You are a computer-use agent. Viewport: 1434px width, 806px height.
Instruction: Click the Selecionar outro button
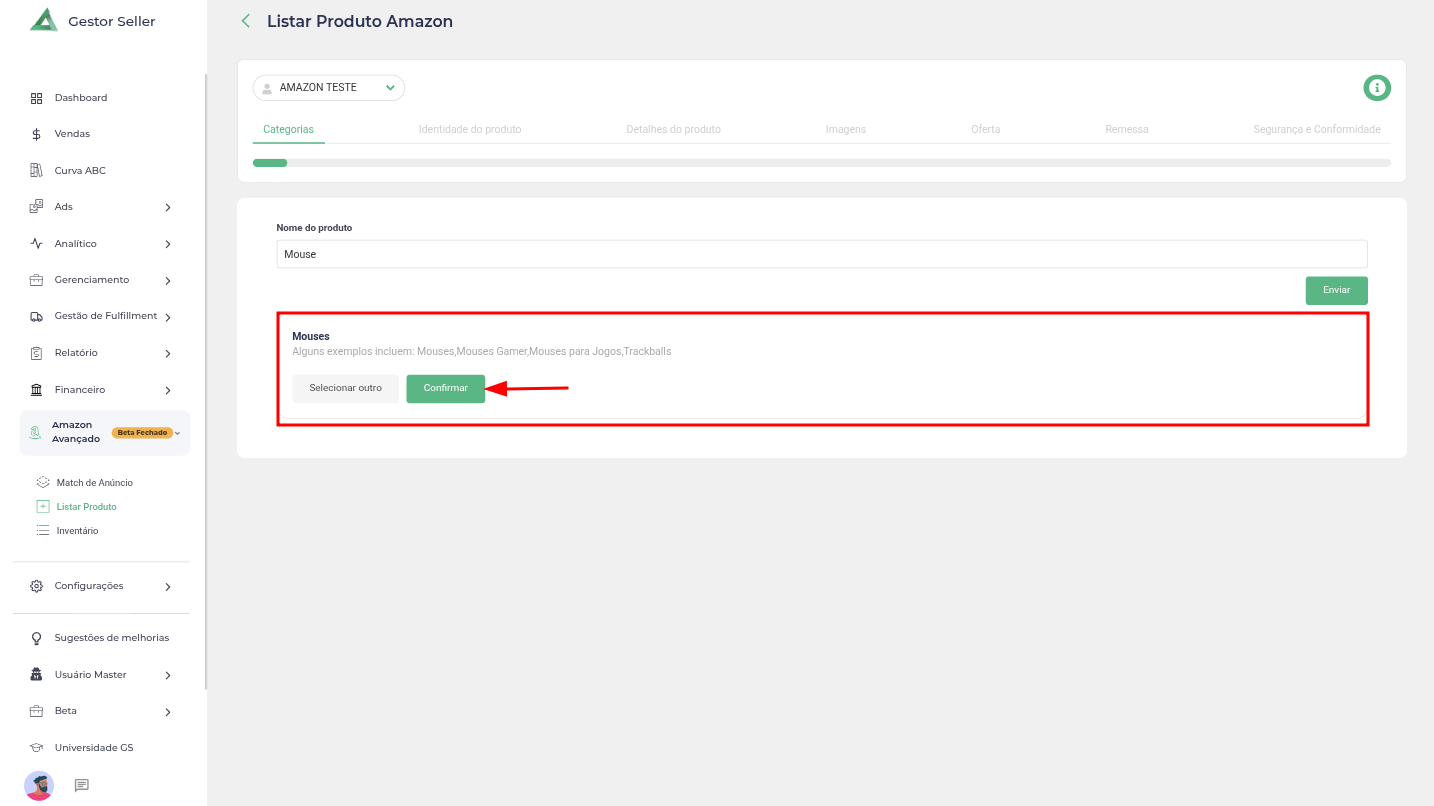pyautogui.click(x=345, y=388)
